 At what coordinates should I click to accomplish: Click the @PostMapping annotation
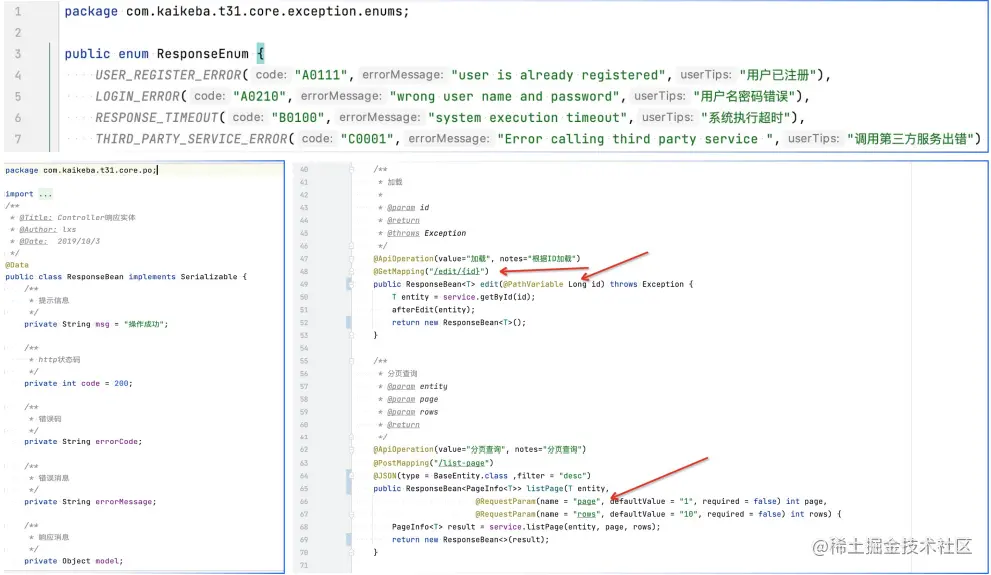tap(401, 463)
